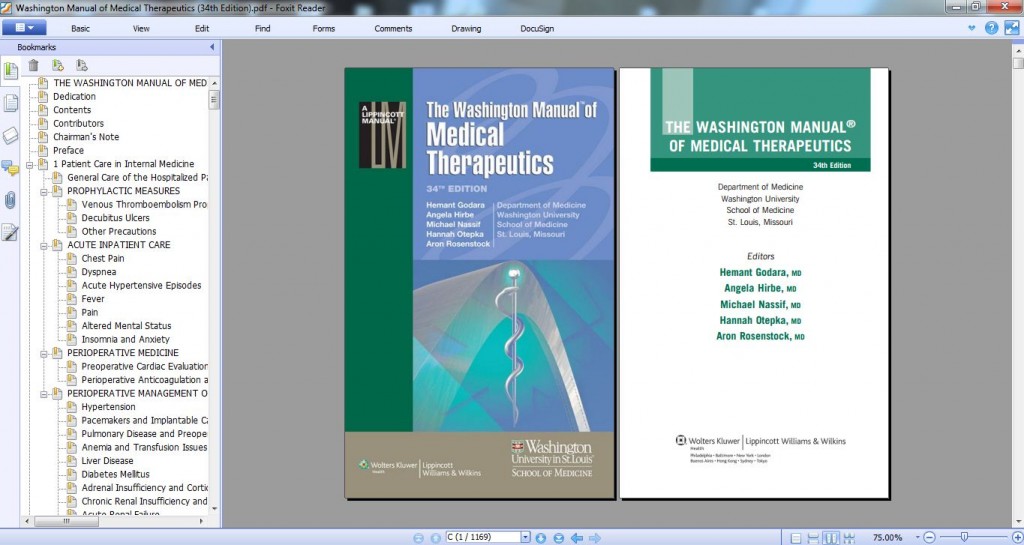1024x545 pixels.
Task: Click the page number field C (1 / 1169)
Action: tap(483, 537)
